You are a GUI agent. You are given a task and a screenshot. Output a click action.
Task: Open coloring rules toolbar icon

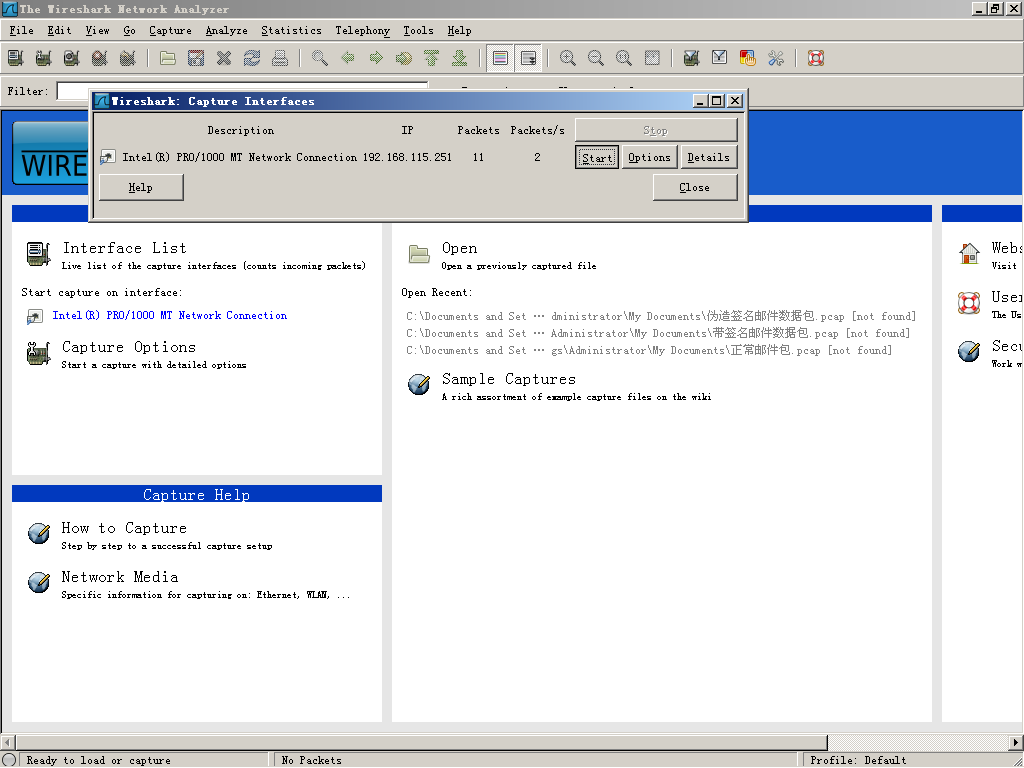pos(748,58)
